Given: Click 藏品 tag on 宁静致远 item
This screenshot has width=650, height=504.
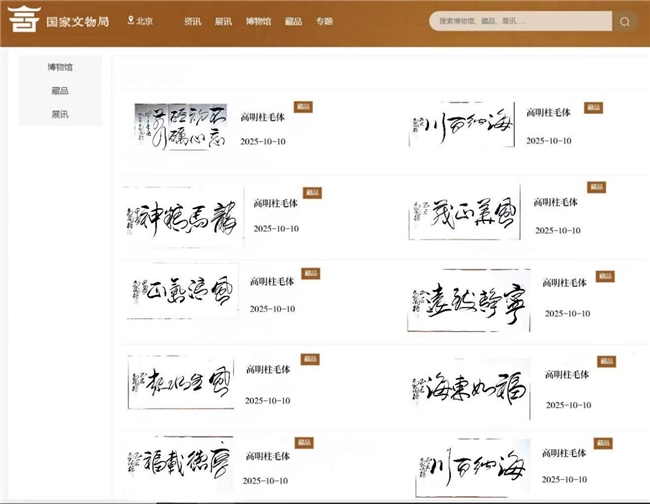Looking at the screenshot, I should [605, 276].
